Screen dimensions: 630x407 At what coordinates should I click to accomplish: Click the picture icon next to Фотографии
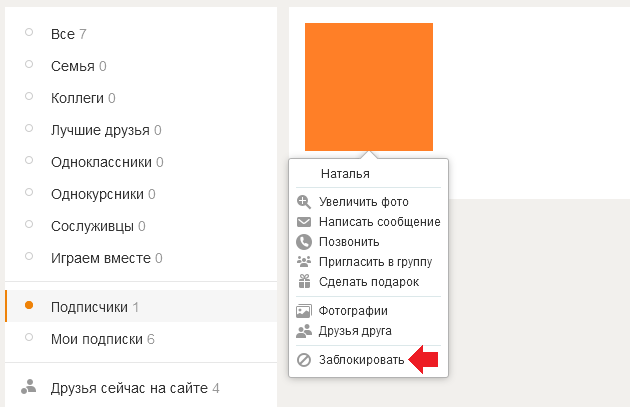pyautogui.click(x=304, y=311)
